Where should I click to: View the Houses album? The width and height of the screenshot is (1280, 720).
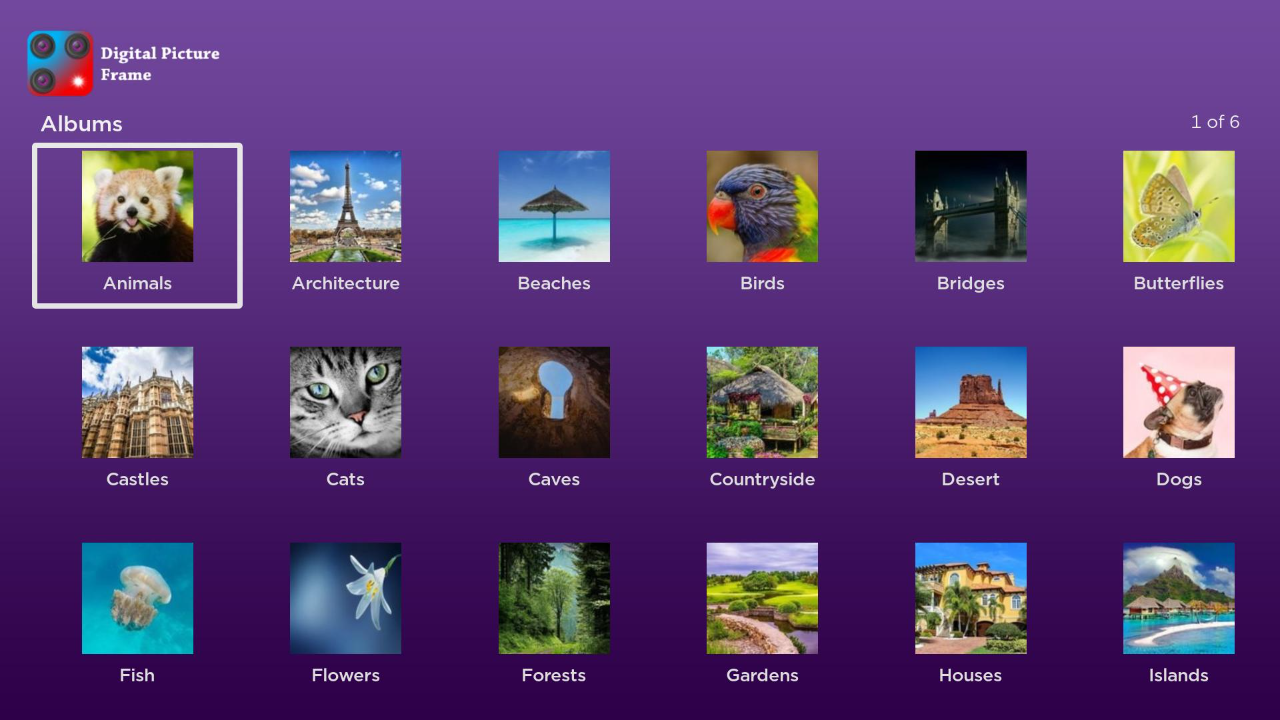[x=970, y=598]
